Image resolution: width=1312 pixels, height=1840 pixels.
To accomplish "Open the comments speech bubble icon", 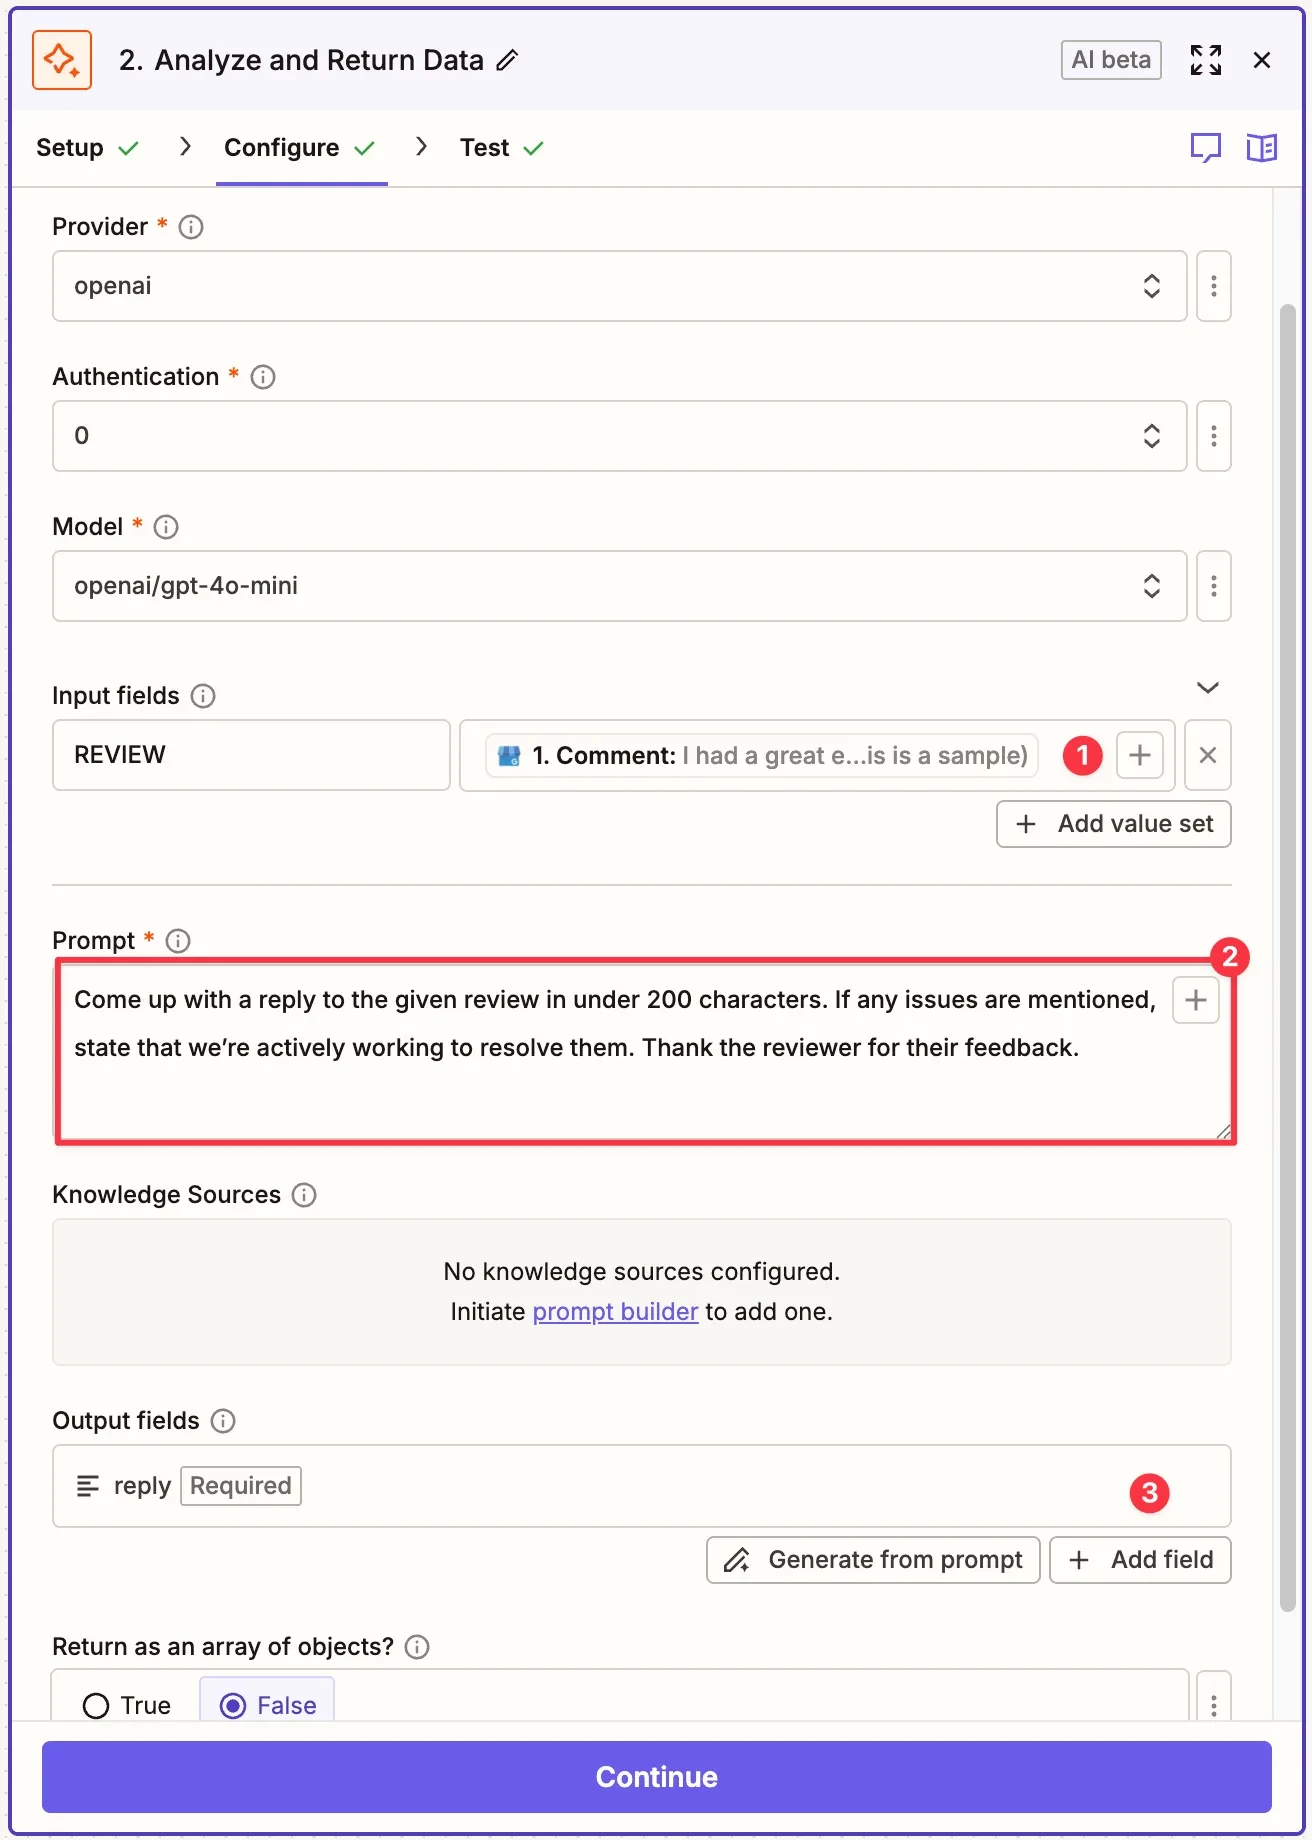I will click(1206, 148).
